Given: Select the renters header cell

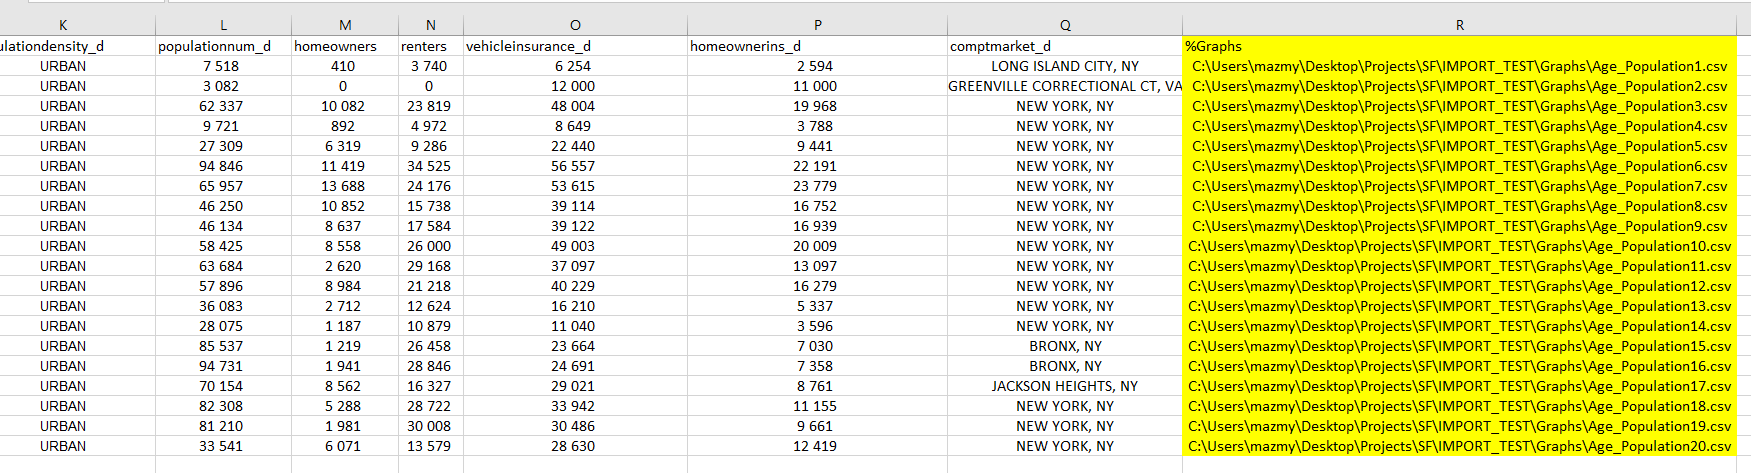Looking at the screenshot, I should point(430,46).
